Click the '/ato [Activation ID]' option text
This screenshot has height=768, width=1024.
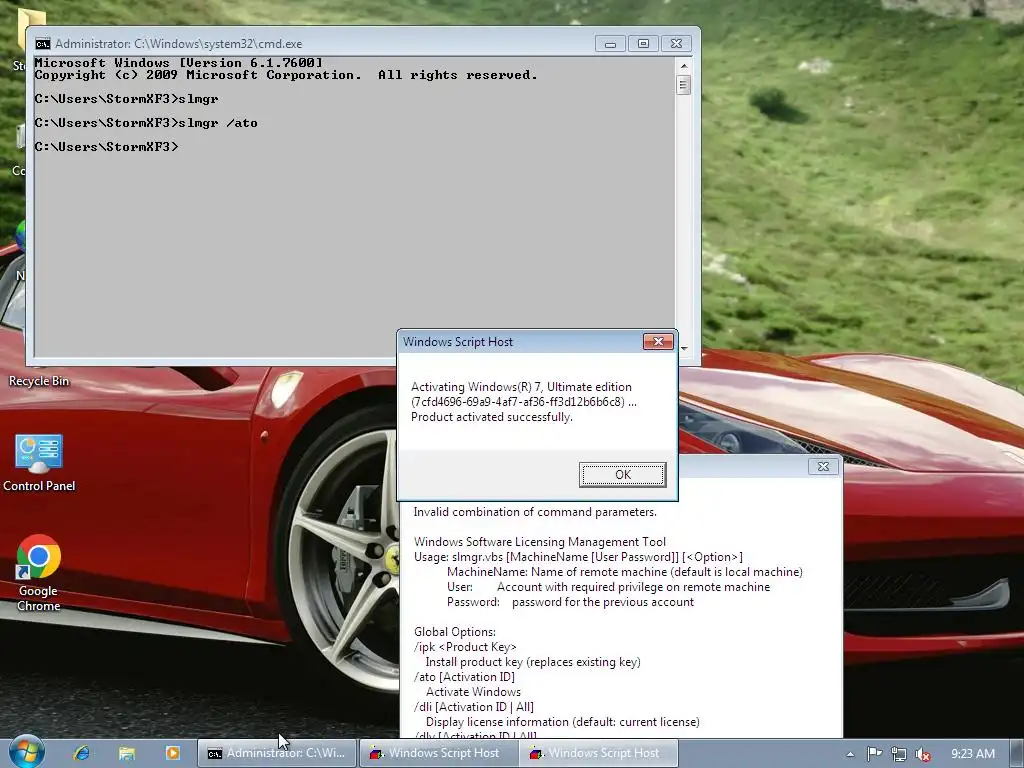[464, 677]
